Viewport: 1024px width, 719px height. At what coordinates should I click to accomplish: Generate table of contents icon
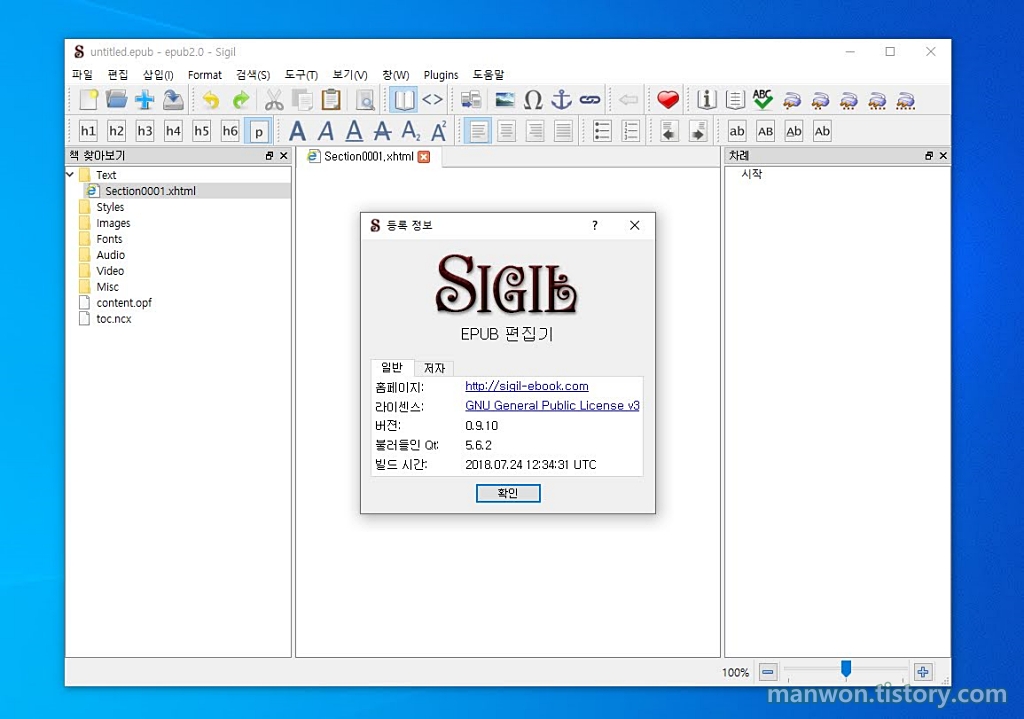point(735,100)
